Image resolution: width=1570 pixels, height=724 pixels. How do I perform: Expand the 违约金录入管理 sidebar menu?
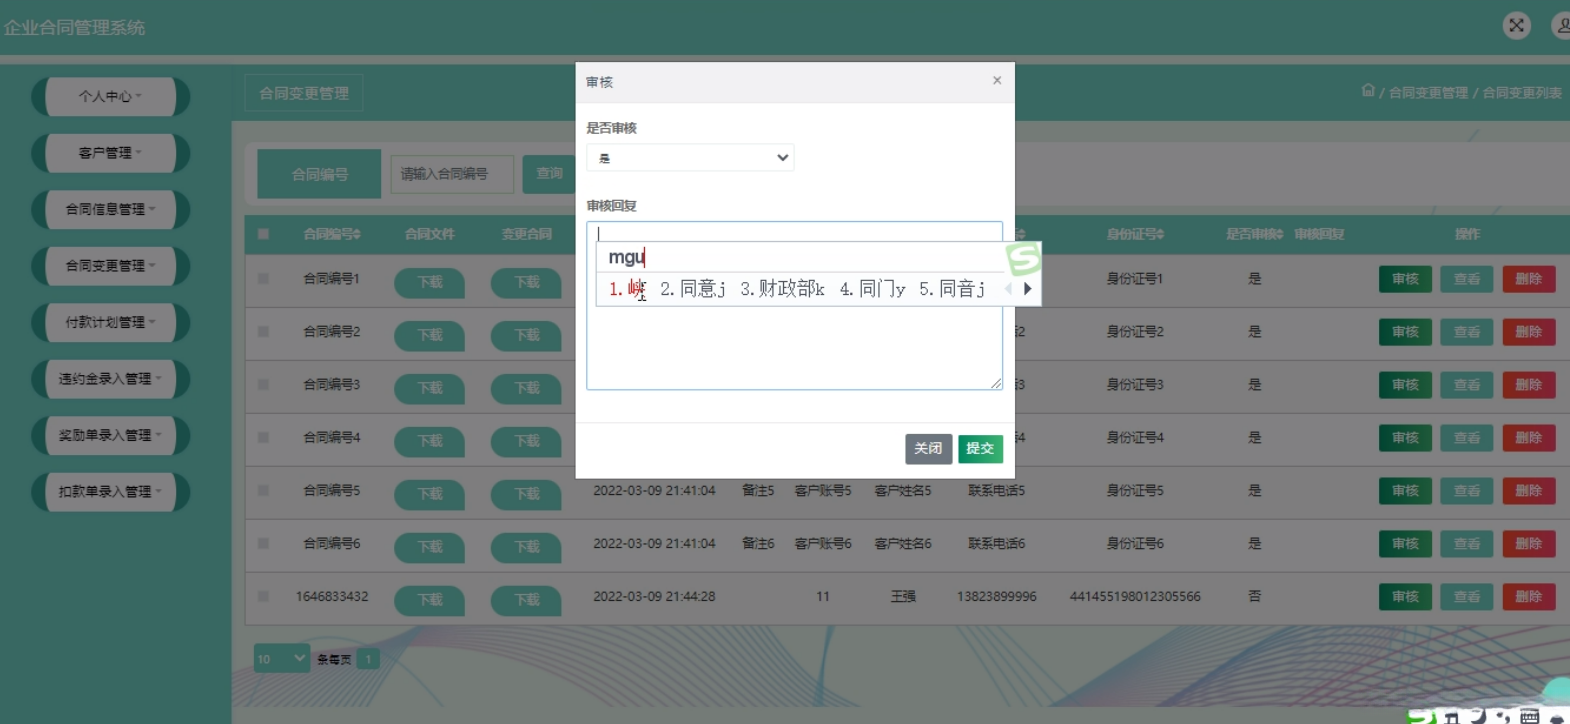click(x=110, y=379)
